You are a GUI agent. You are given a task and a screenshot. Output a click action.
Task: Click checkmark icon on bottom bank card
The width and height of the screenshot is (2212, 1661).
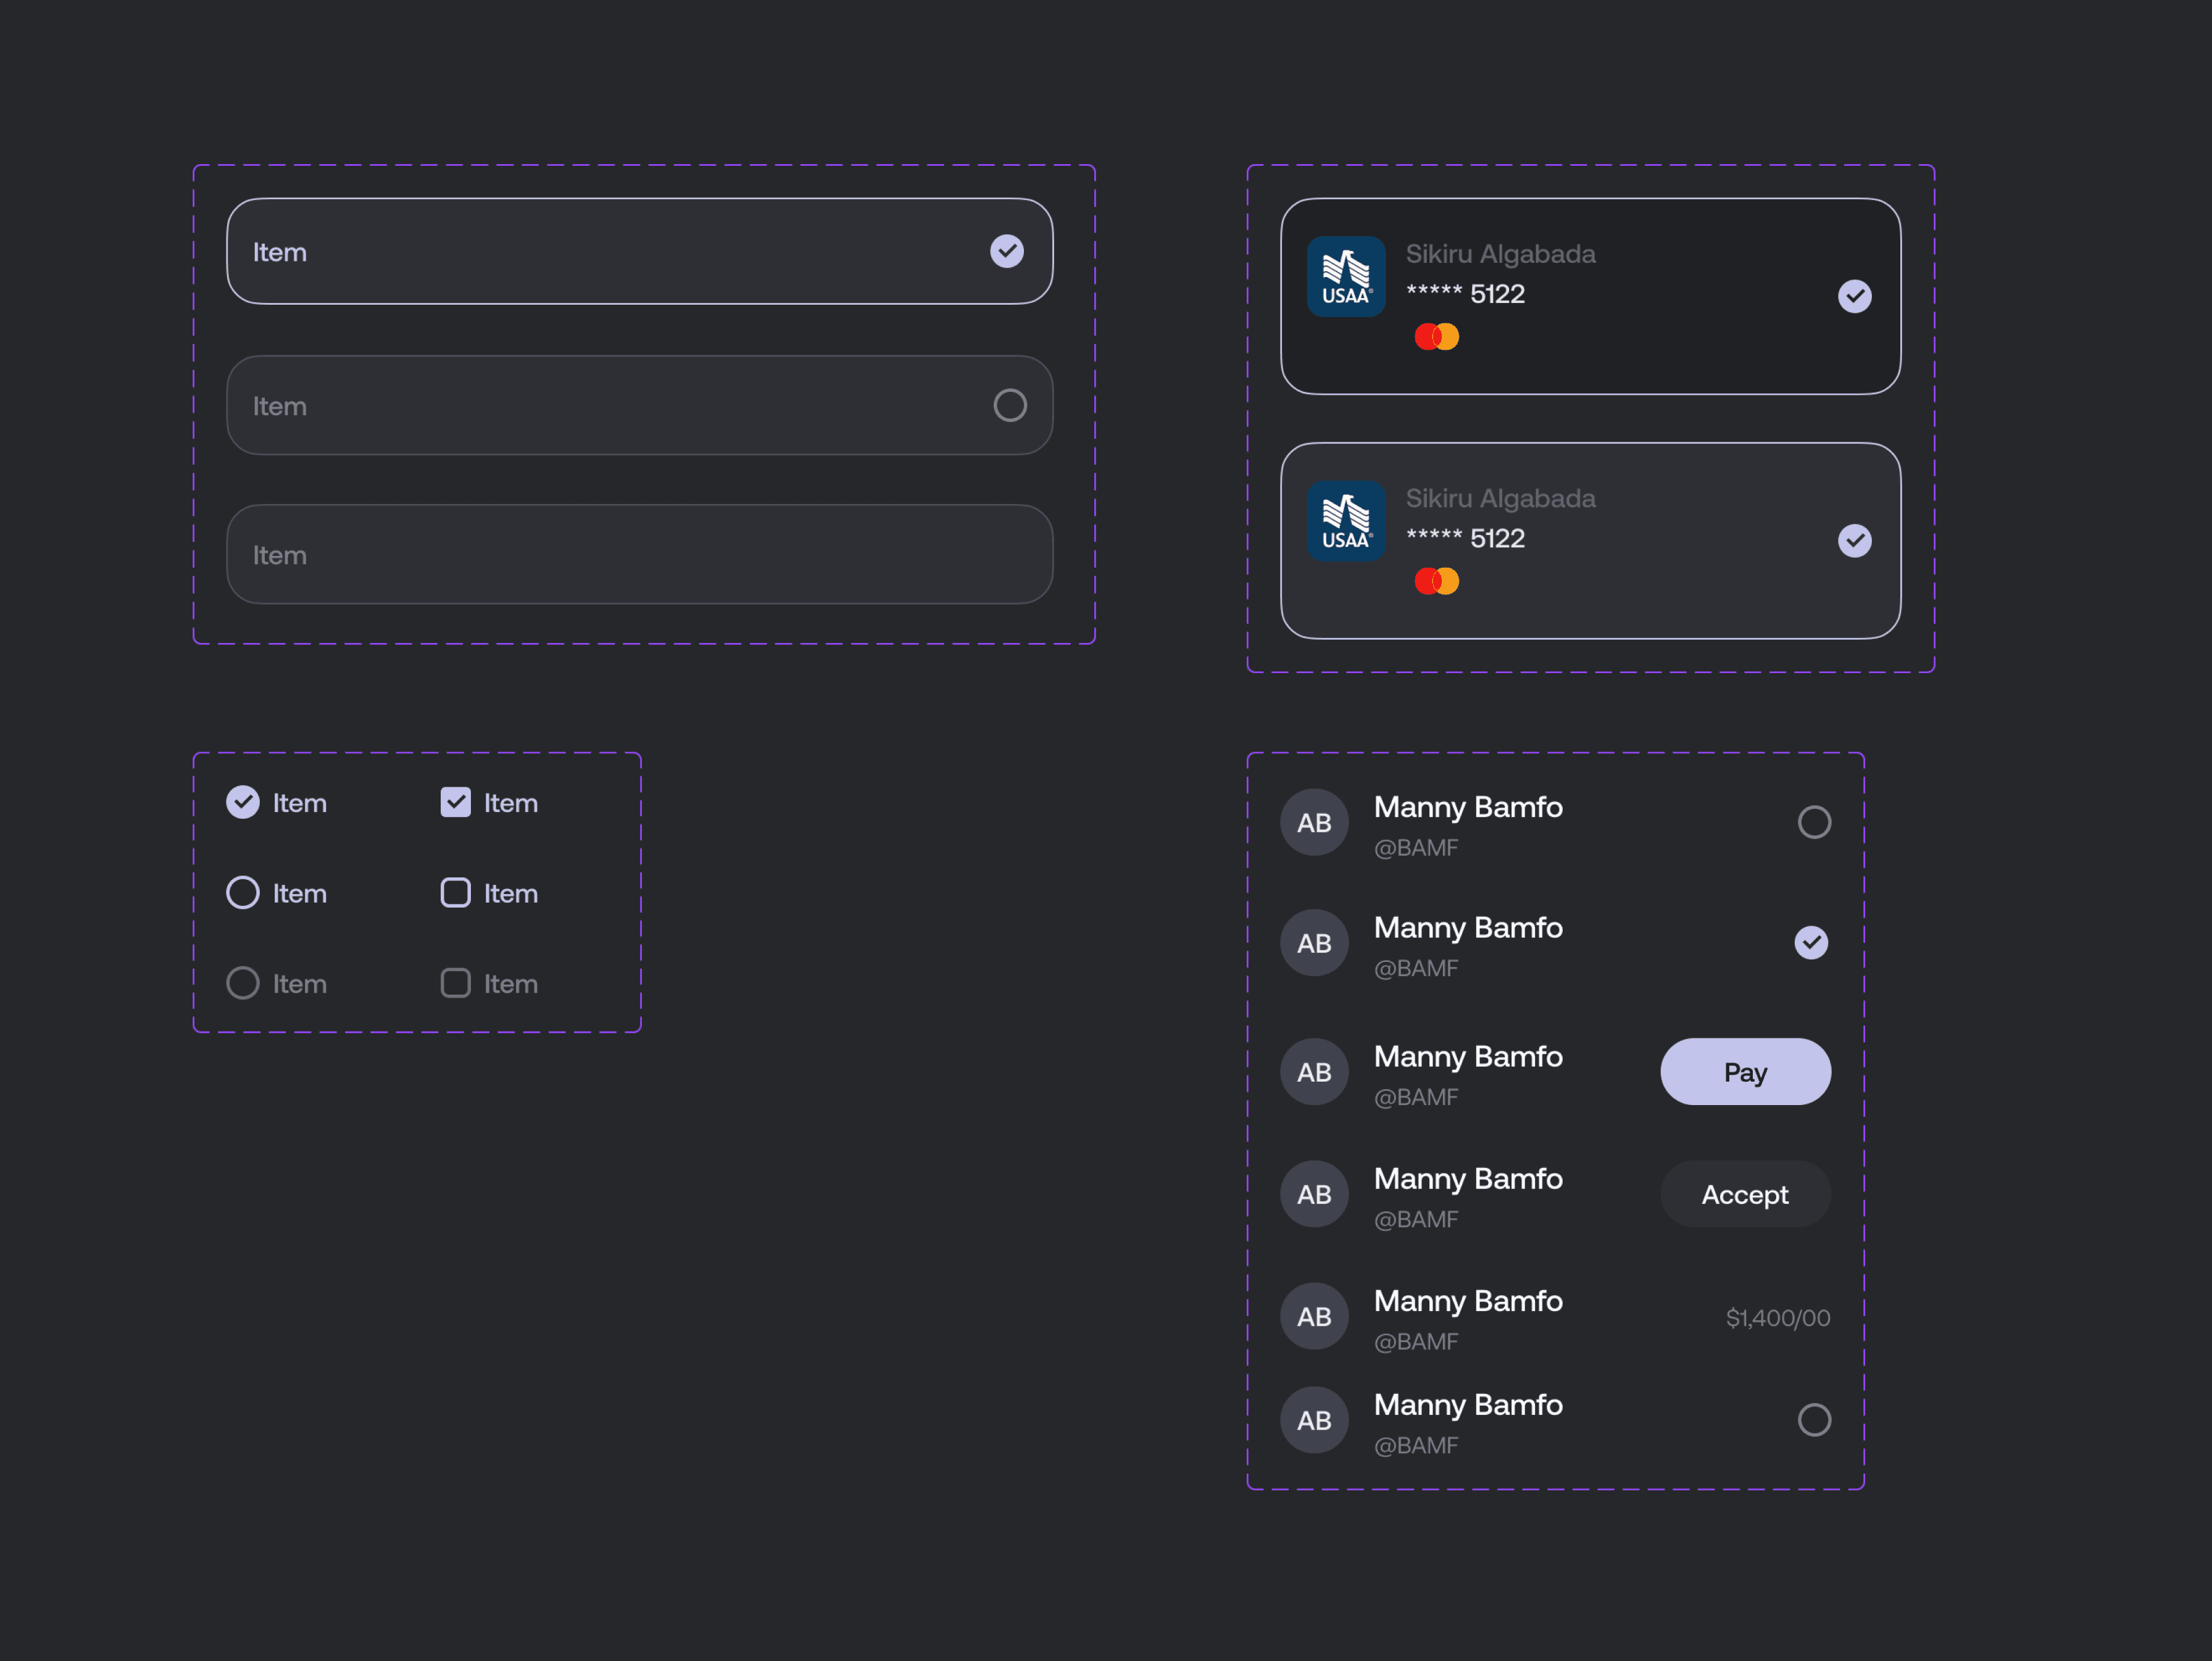coord(1854,541)
